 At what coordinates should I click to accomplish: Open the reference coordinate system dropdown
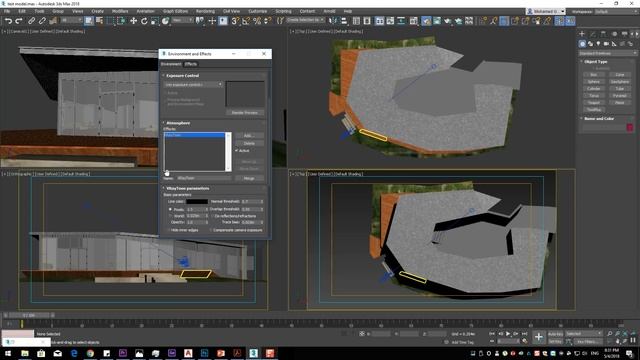coord(182,20)
